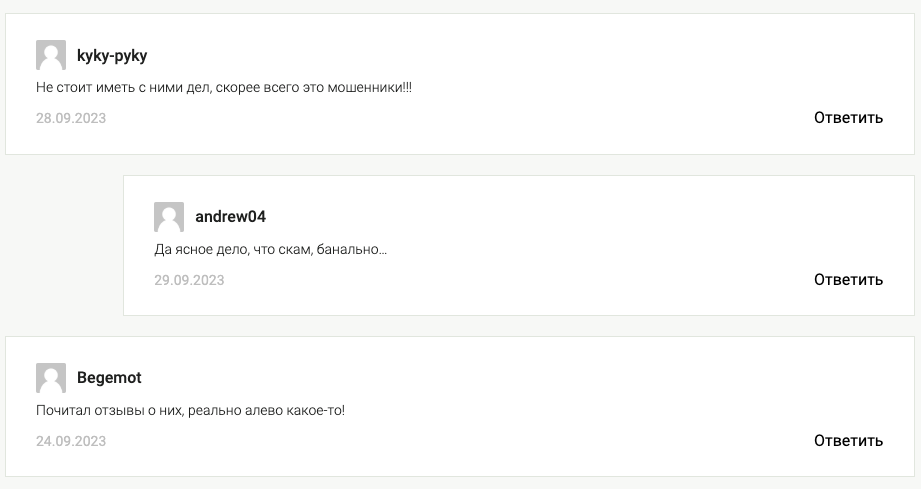The height and width of the screenshot is (489, 921).
Task: Open andrew04's profile avatar
Action: click(x=169, y=217)
